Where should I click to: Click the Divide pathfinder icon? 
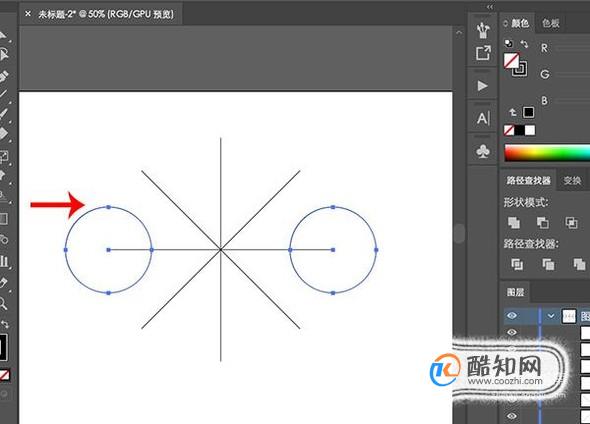click(x=517, y=264)
